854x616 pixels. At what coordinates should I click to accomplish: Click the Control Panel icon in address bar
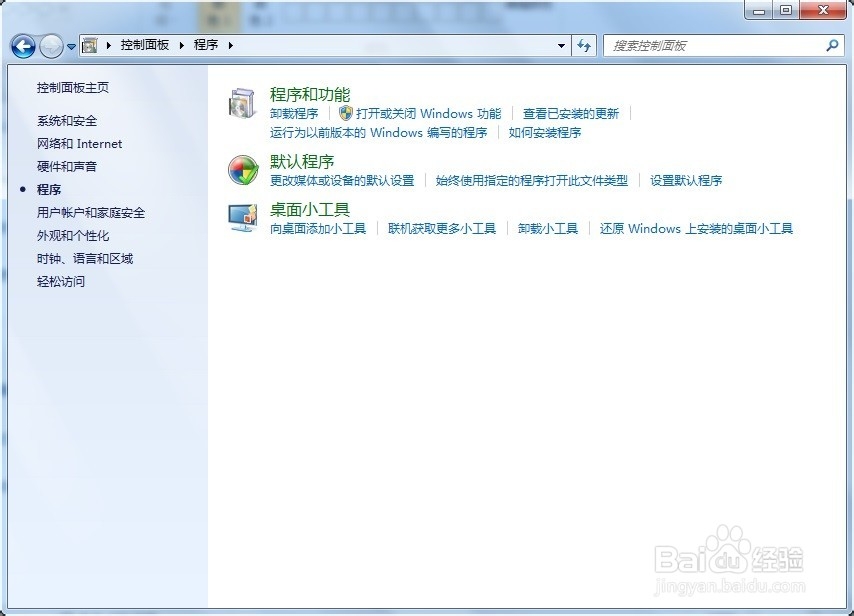(89, 45)
